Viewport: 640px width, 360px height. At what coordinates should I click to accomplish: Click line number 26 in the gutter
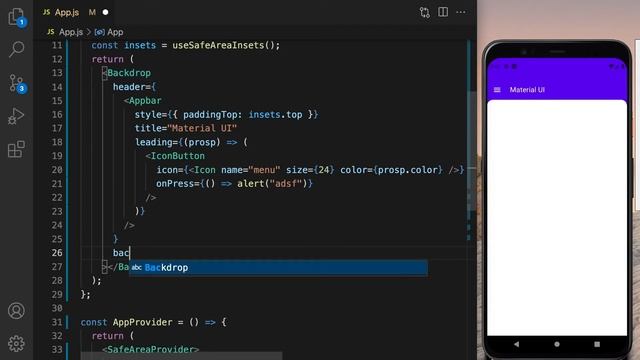[x=57, y=253]
